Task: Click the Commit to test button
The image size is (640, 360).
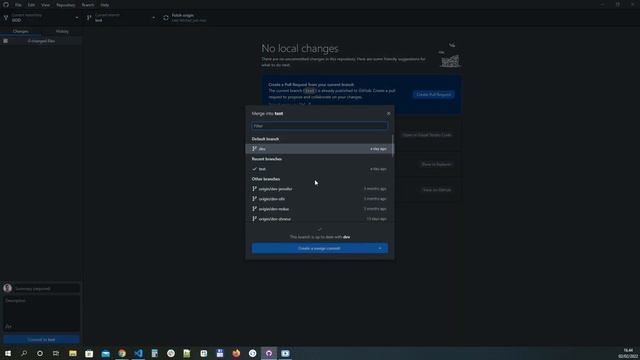Action: pos(41,340)
